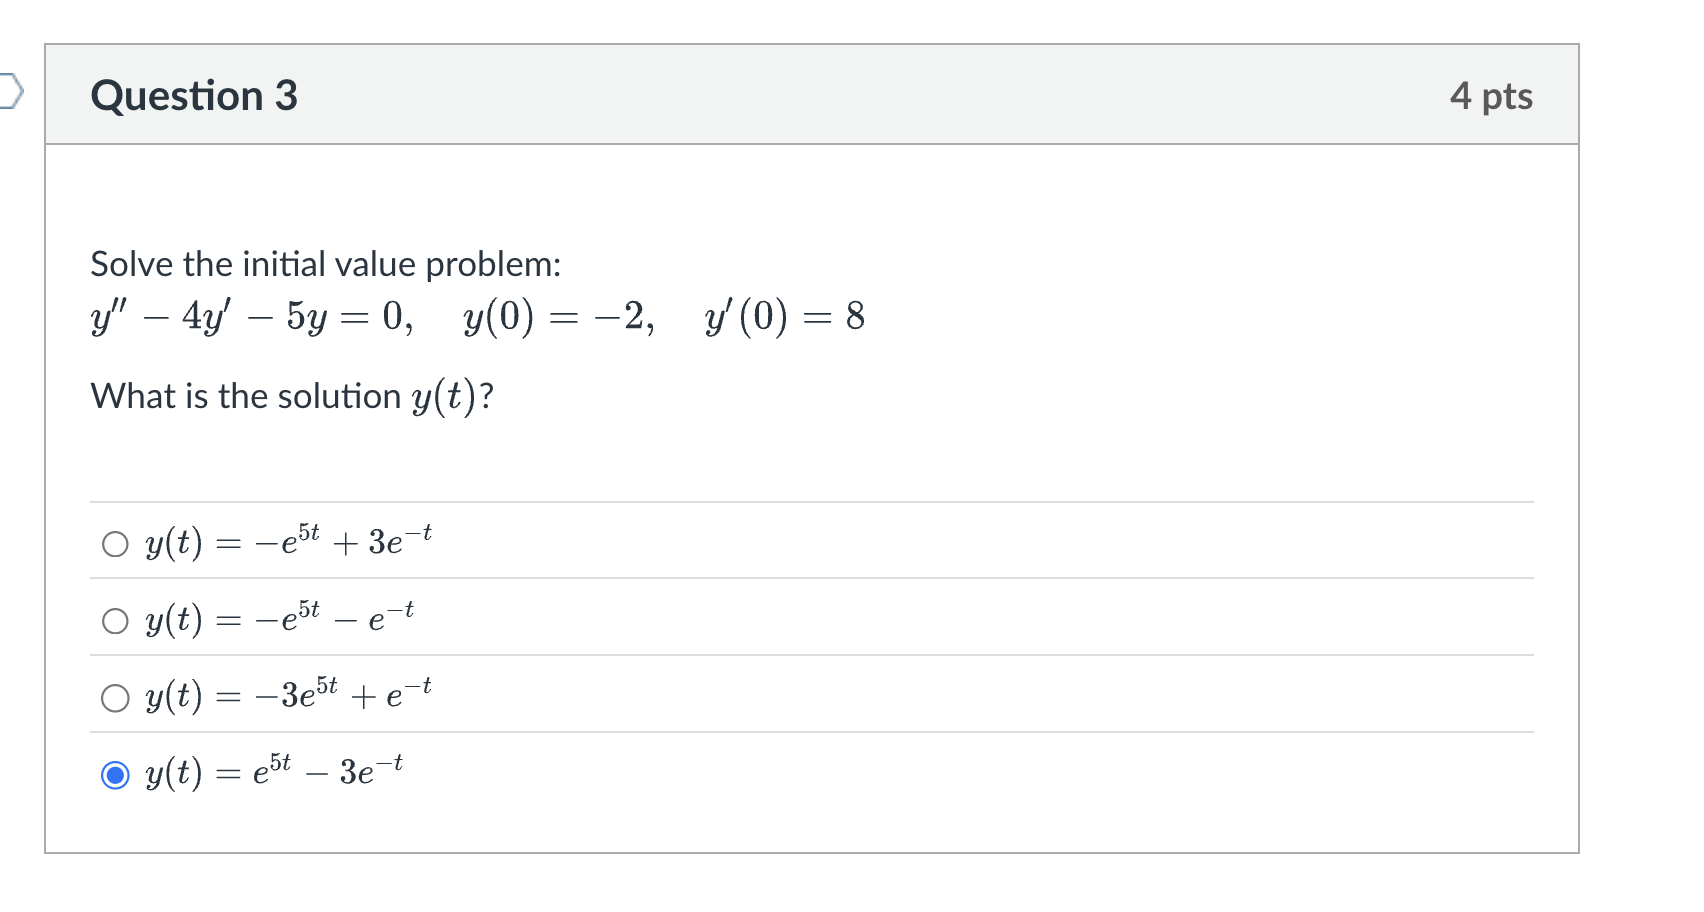
Task: Click the question prompt 'What is the solution y(t)?'
Action: tap(292, 396)
